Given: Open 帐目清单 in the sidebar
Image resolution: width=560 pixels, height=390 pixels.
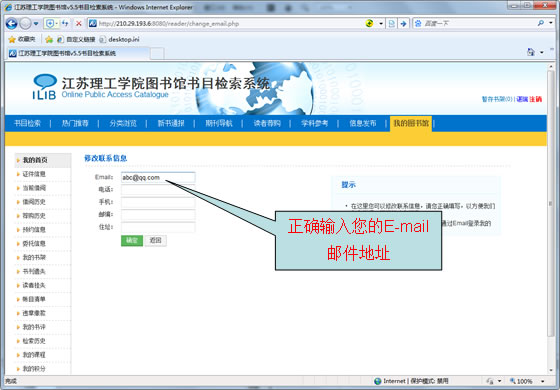Looking at the screenshot, I should pyautogui.click(x=34, y=299).
